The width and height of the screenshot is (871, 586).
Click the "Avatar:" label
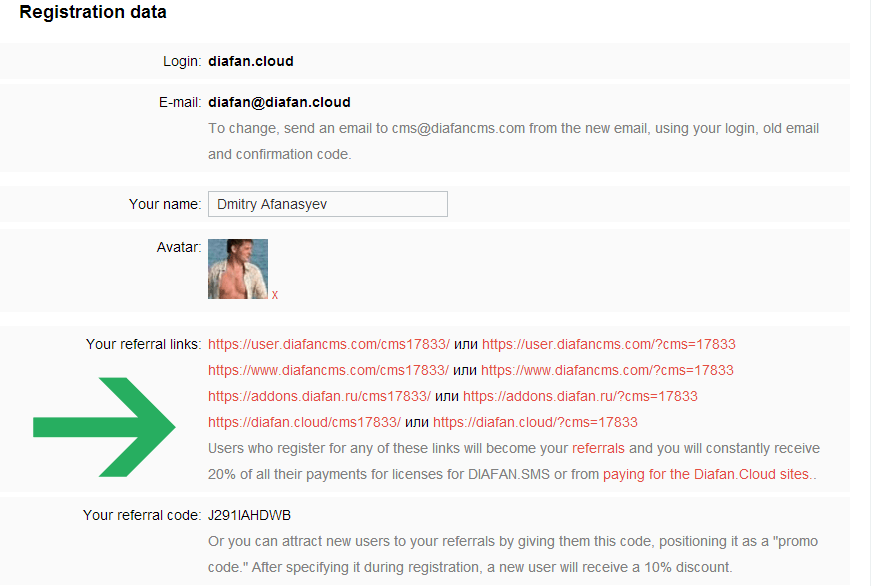(179, 247)
